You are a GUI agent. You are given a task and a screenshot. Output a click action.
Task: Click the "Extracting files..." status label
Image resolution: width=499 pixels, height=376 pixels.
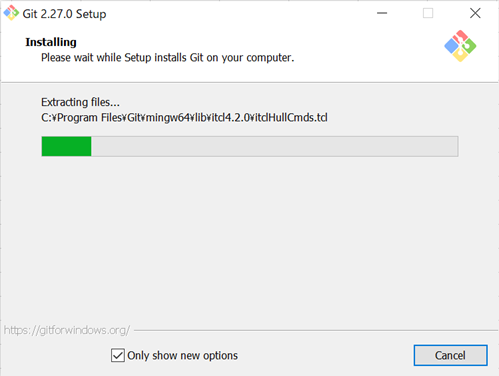click(80, 102)
